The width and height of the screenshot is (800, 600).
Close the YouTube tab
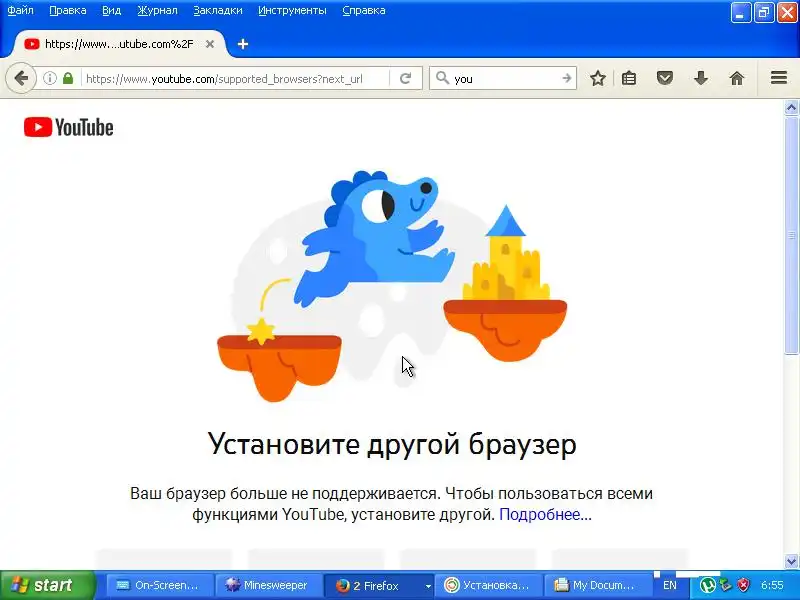tap(210, 44)
